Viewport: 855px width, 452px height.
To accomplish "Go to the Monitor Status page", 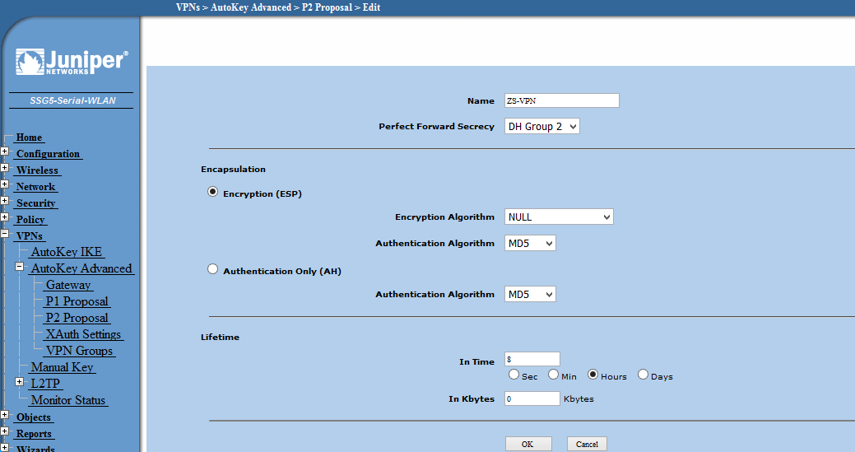I will pyautogui.click(x=68, y=400).
